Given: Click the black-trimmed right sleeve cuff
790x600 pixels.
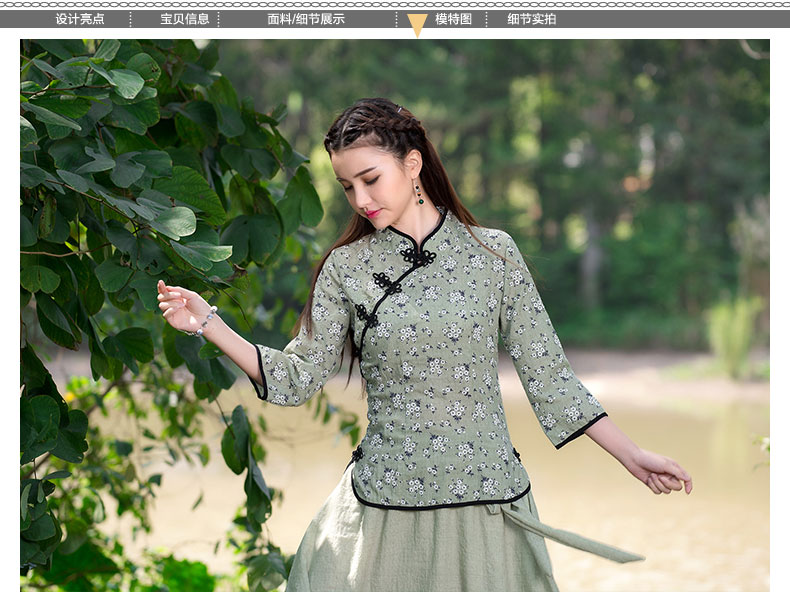Looking at the screenshot, I should tap(582, 431).
